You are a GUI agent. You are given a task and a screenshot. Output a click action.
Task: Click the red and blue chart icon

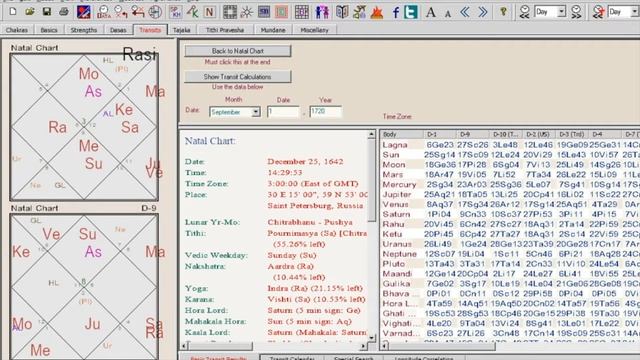point(84,12)
